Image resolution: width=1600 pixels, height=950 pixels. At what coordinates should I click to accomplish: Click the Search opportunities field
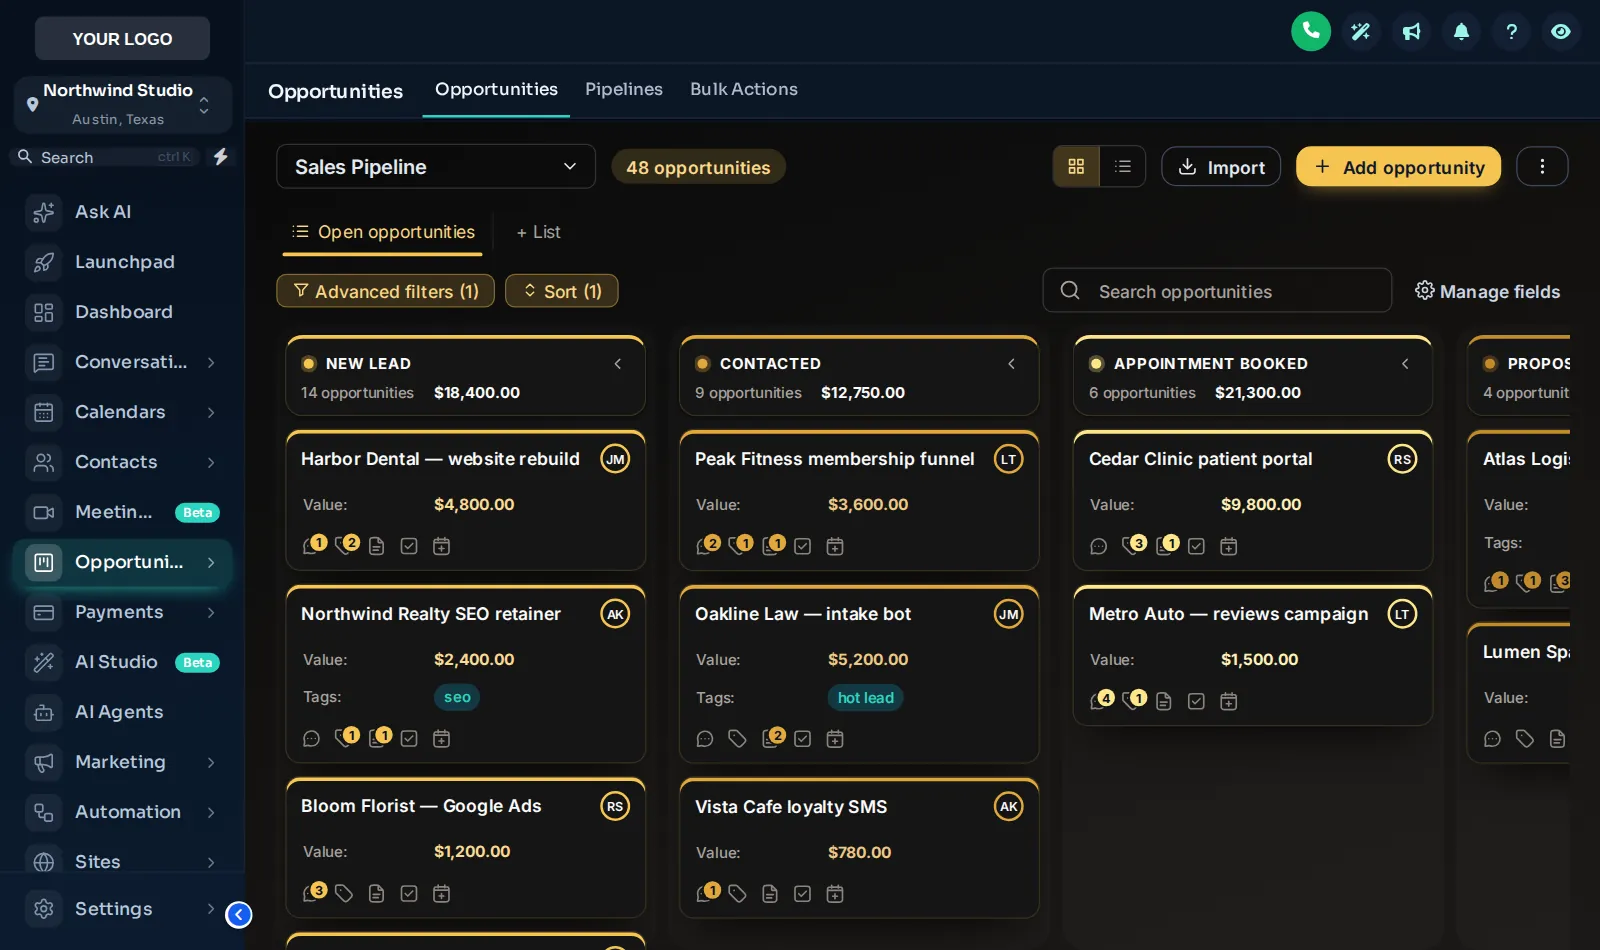[x=1217, y=291]
